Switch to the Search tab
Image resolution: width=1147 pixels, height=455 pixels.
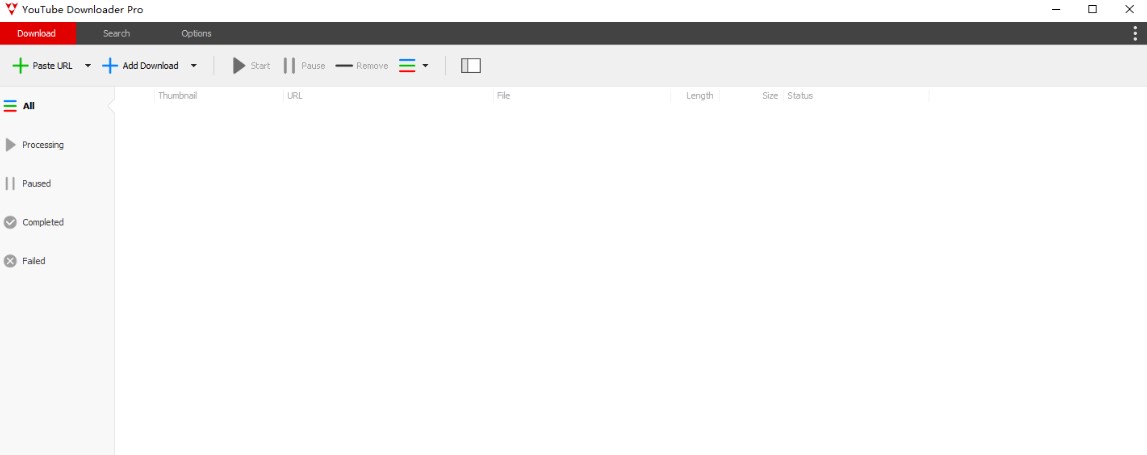(x=116, y=33)
